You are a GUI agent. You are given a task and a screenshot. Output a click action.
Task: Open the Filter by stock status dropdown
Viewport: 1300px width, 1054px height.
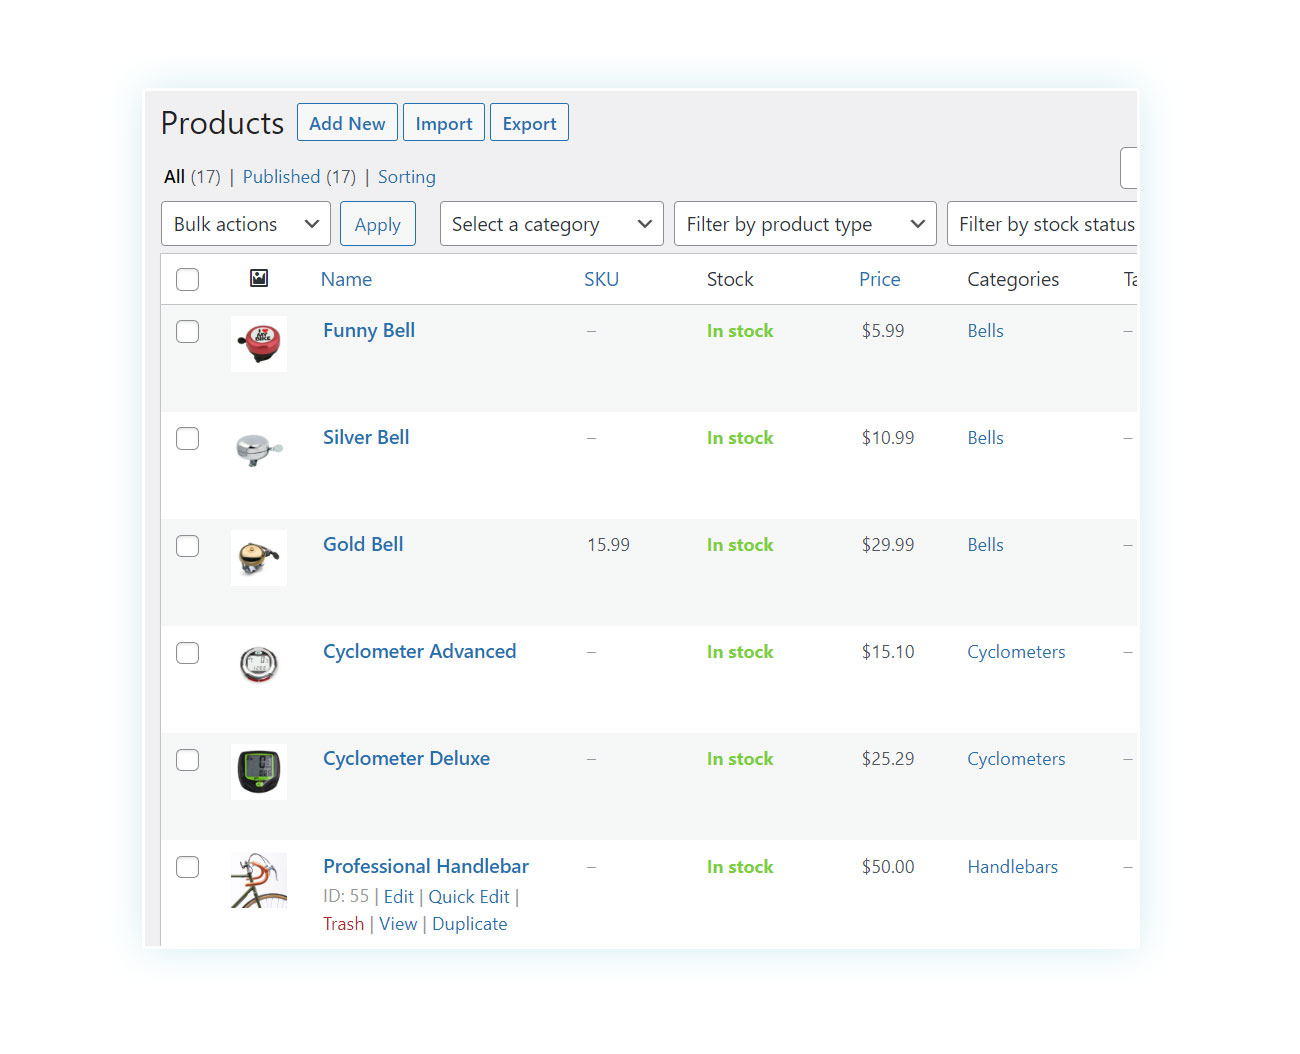tap(1043, 224)
